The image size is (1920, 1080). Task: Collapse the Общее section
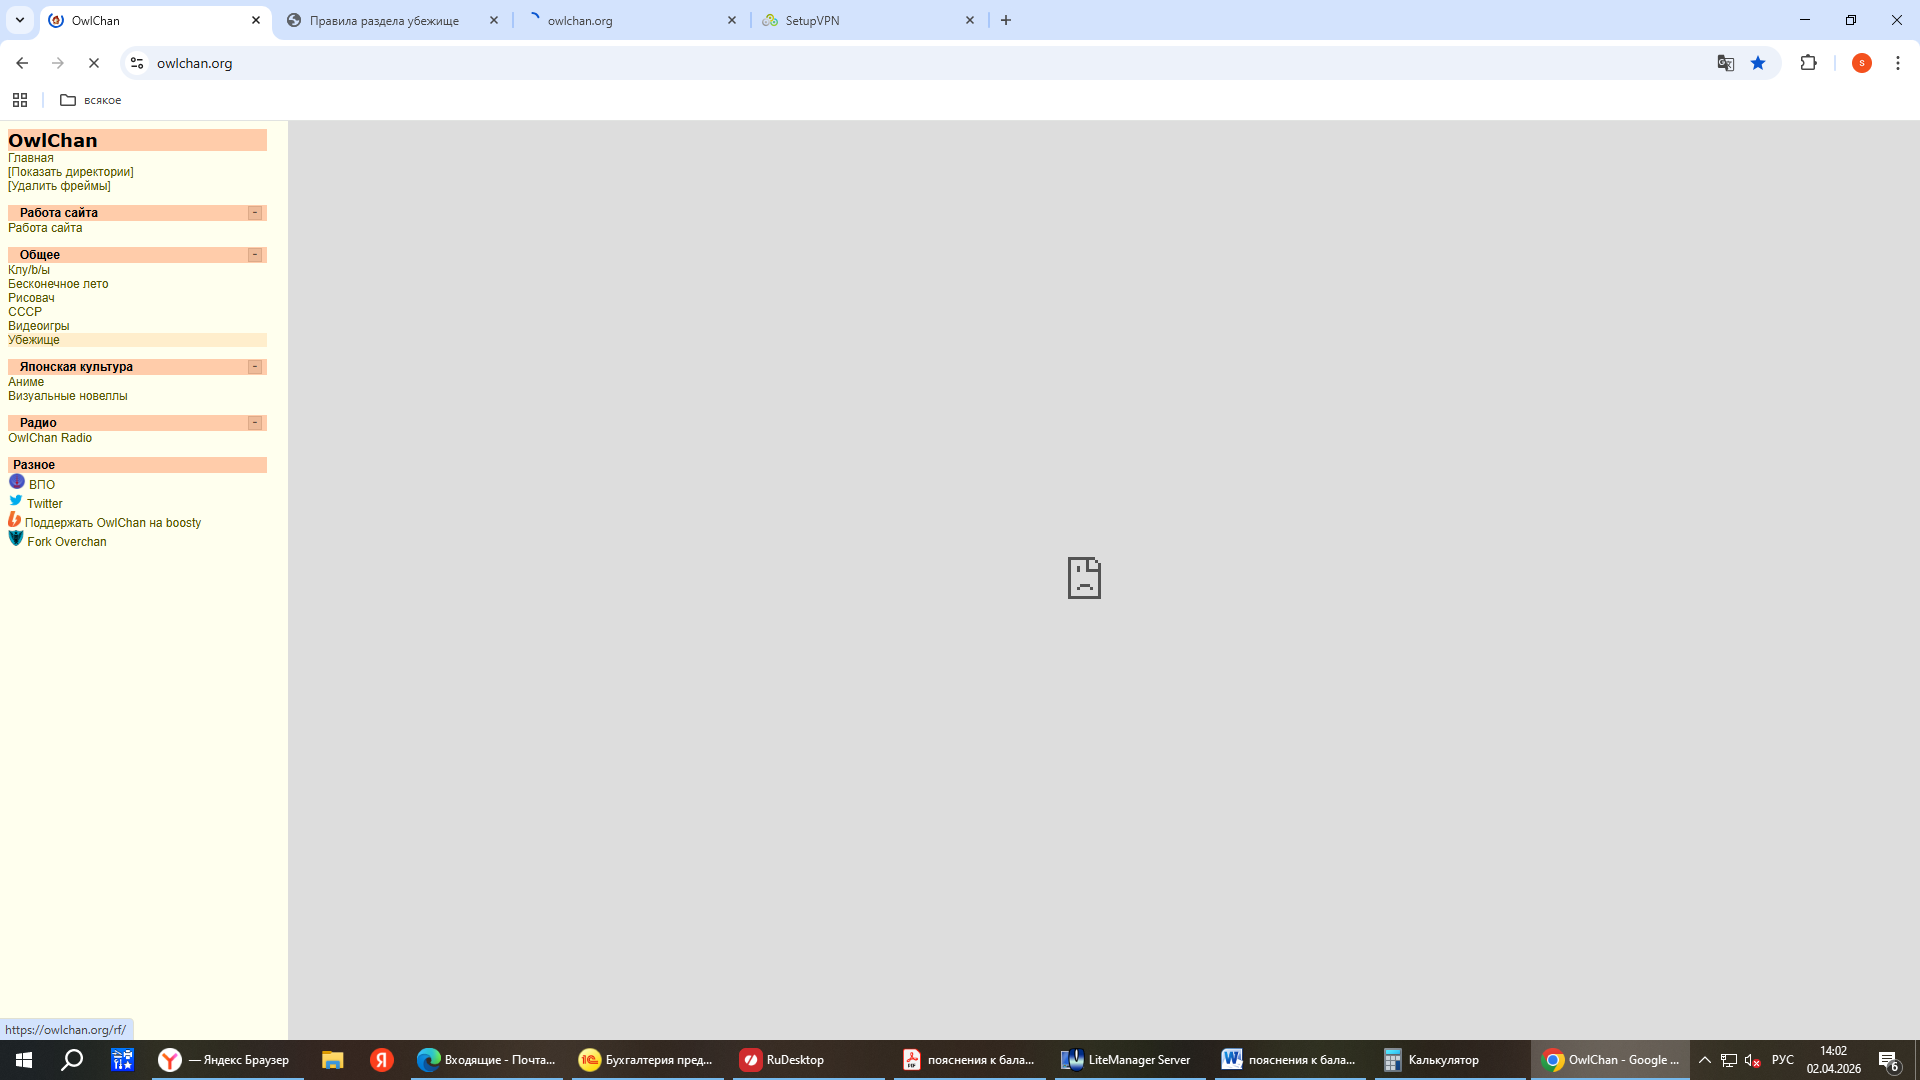coord(255,255)
